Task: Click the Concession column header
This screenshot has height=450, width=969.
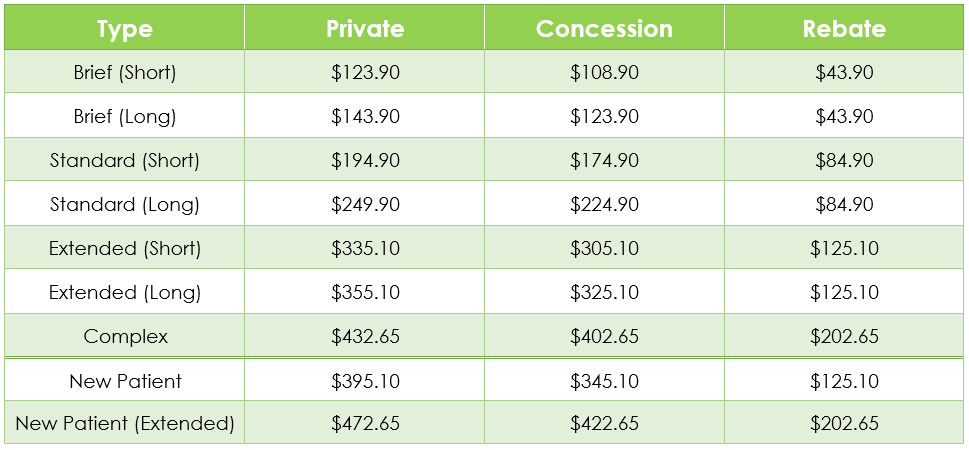Action: (x=604, y=28)
